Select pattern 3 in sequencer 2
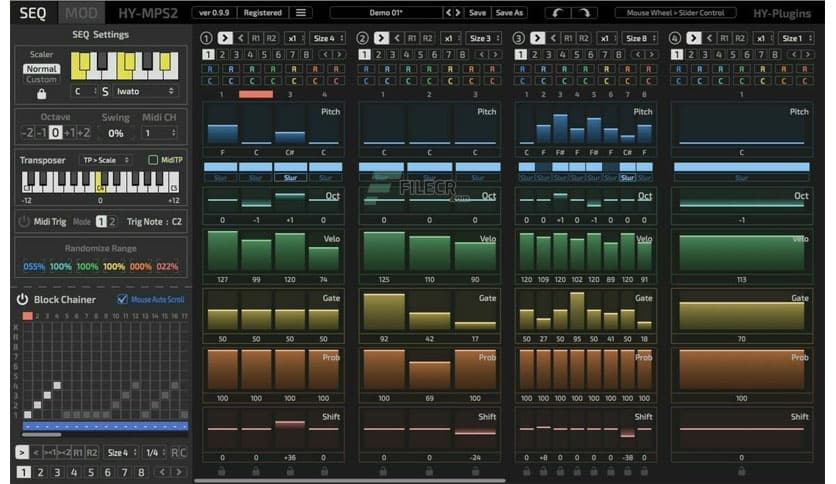The height and width of the screenshot is (484, 836). point(392,54)
